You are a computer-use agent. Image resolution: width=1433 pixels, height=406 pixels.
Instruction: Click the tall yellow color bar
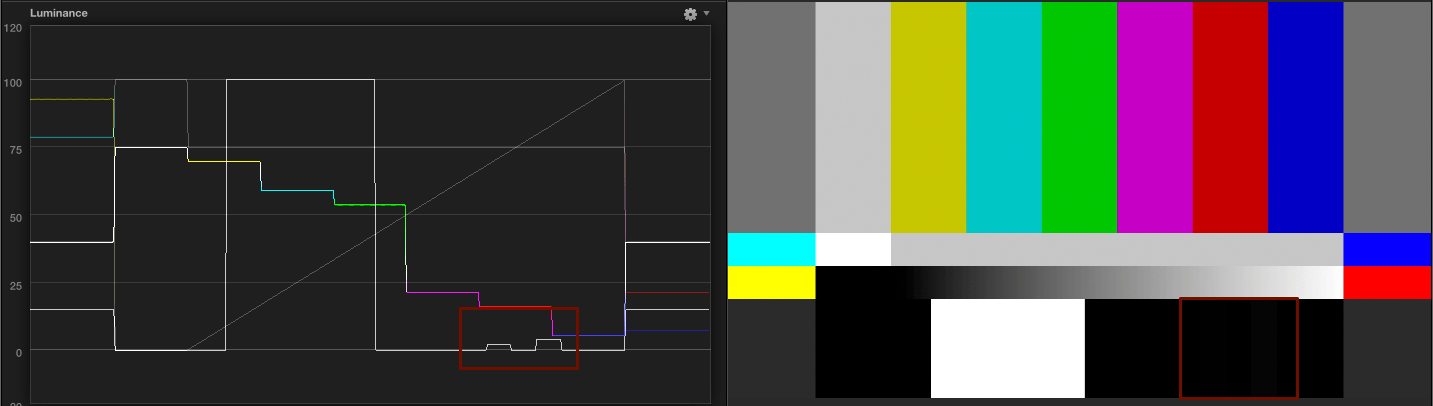[928, 117]
